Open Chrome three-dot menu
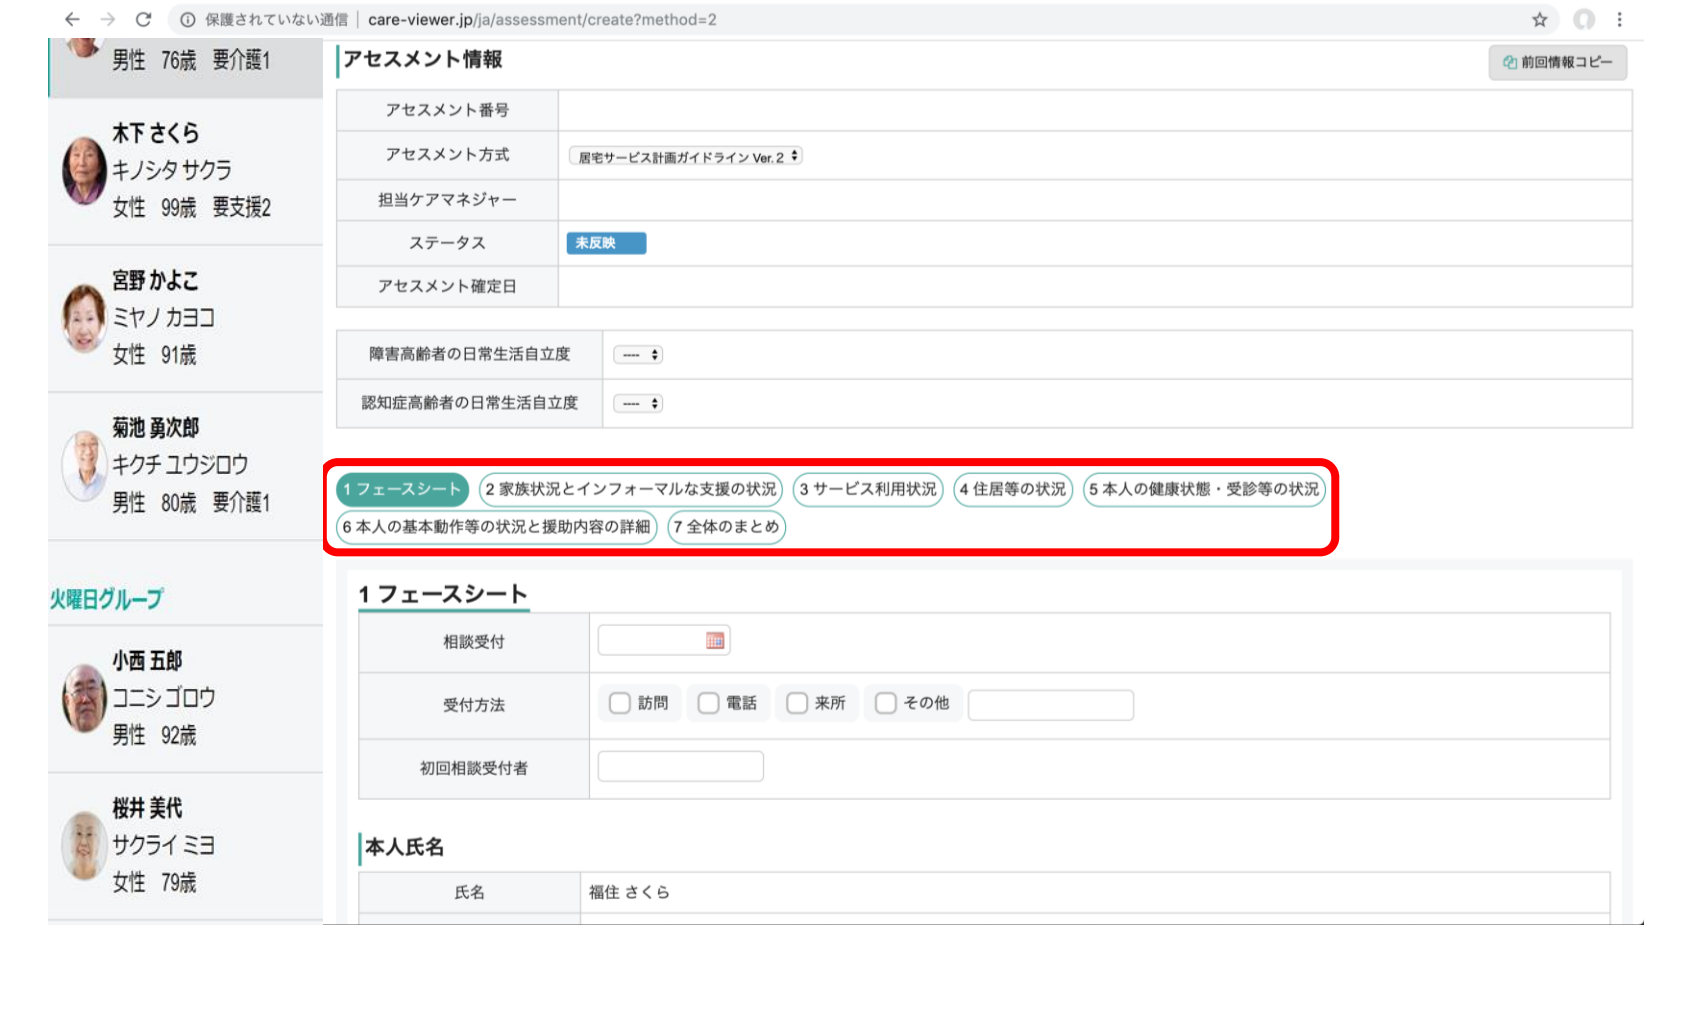 pyautogui.click(x=1619, y=19)
